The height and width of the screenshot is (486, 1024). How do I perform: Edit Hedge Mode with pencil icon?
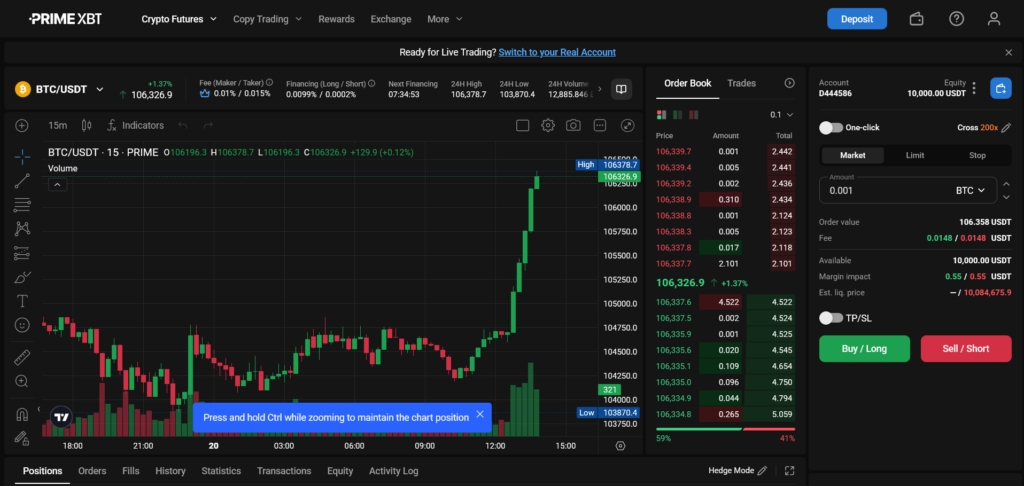pyautogui.click(x=761, y=470)
